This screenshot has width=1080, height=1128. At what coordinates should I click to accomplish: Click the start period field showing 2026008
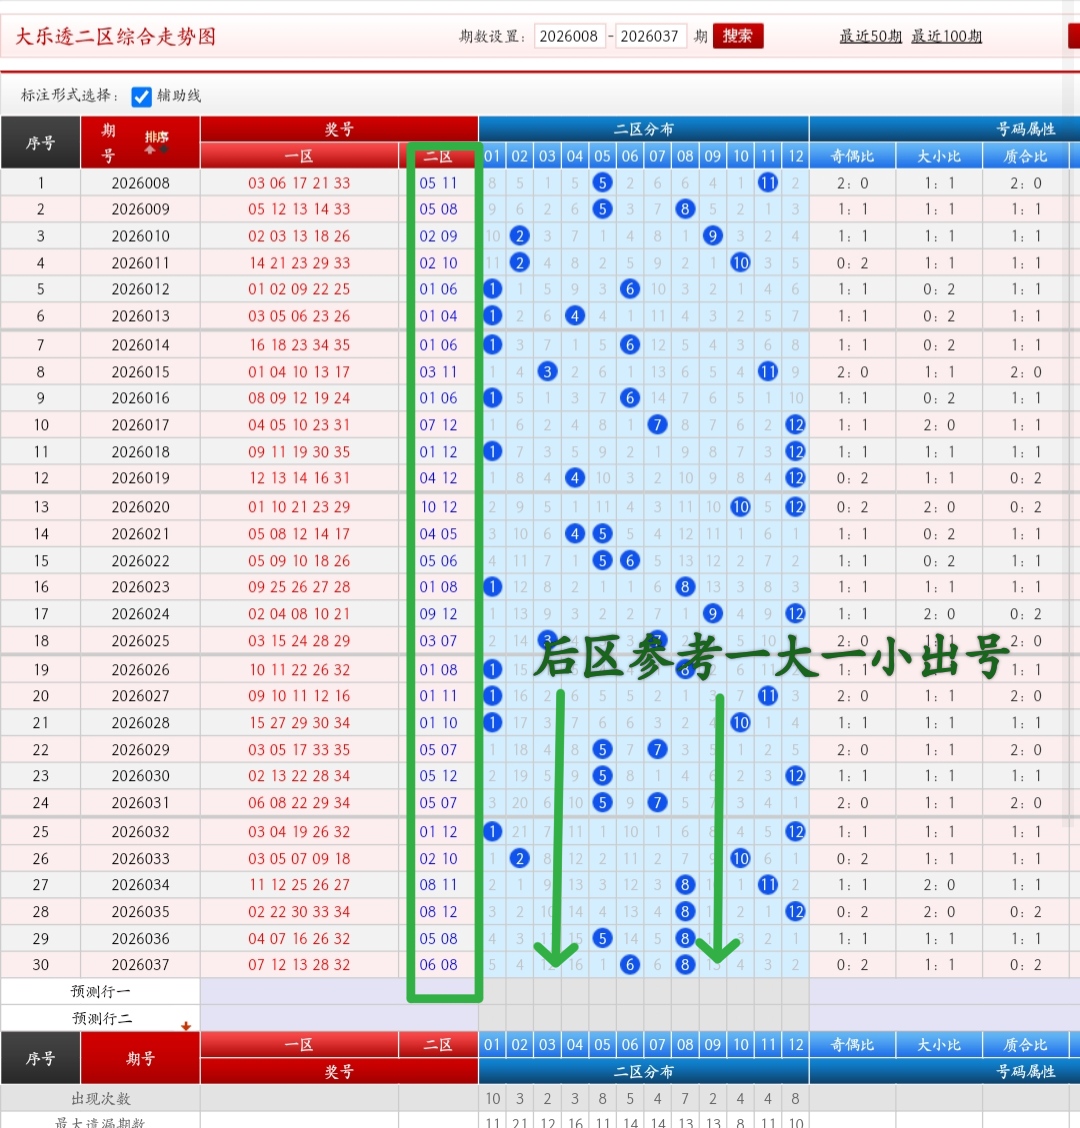(x=569, y=36)
